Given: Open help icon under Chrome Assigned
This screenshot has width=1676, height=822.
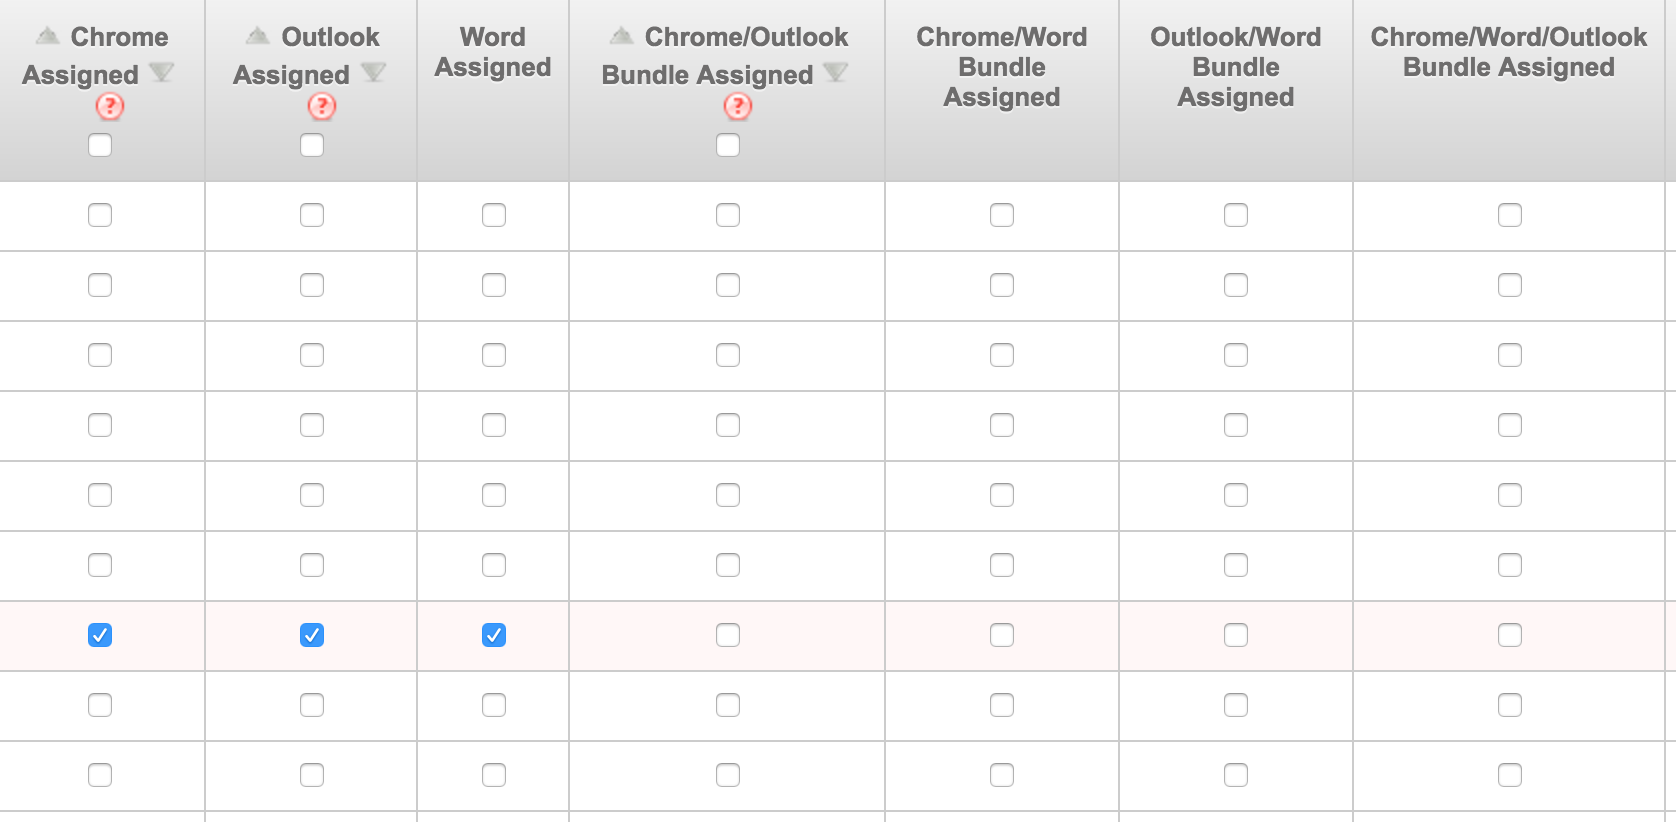Looking at the screenshot, I should [110, 106].
